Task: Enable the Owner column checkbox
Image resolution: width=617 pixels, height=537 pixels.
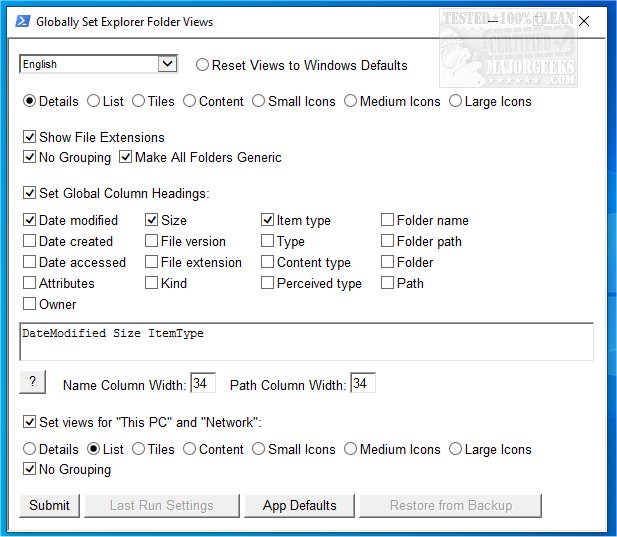Action: (30, 304)
